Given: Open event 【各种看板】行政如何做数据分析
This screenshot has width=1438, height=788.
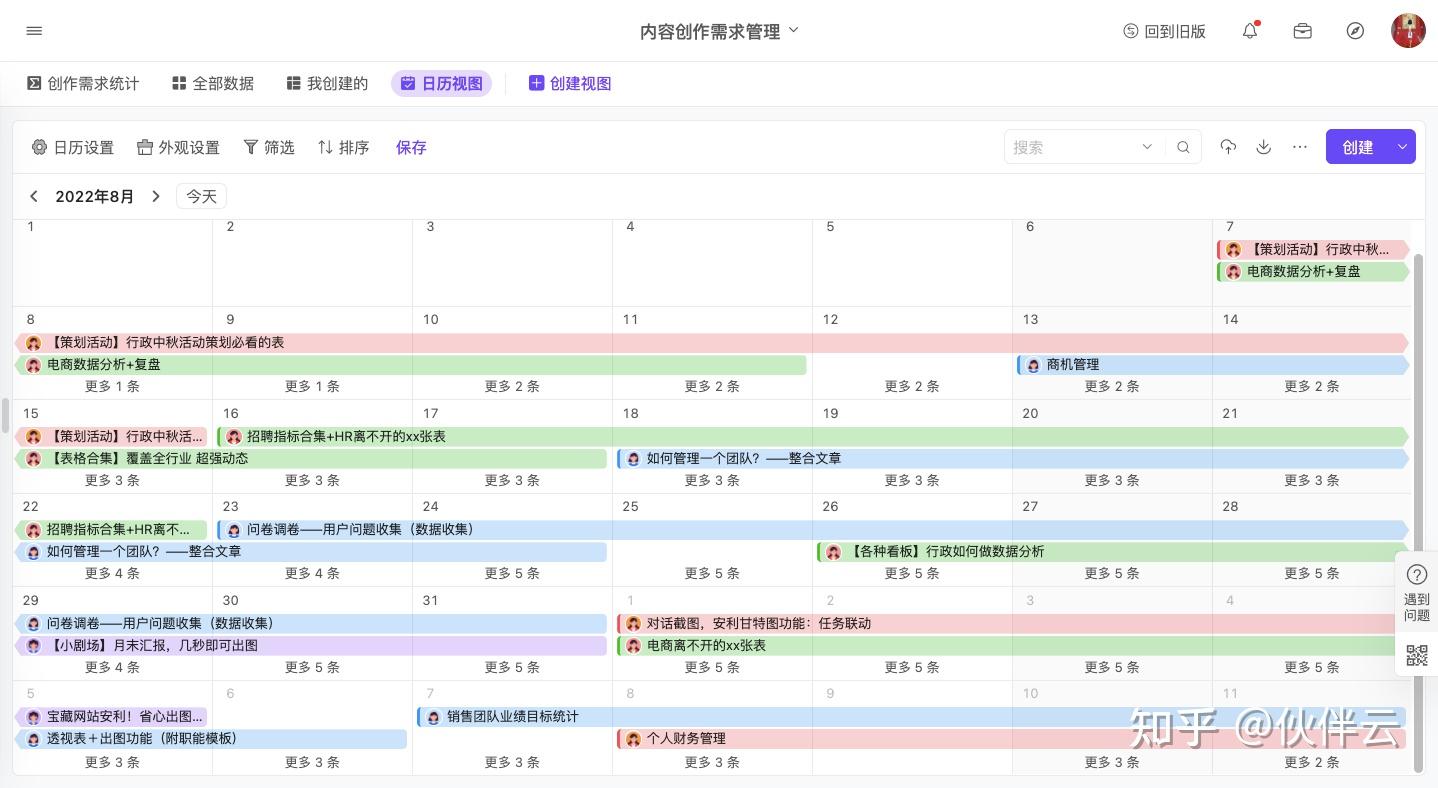Looking at the screenshot, I should (x=1112, y=552).
